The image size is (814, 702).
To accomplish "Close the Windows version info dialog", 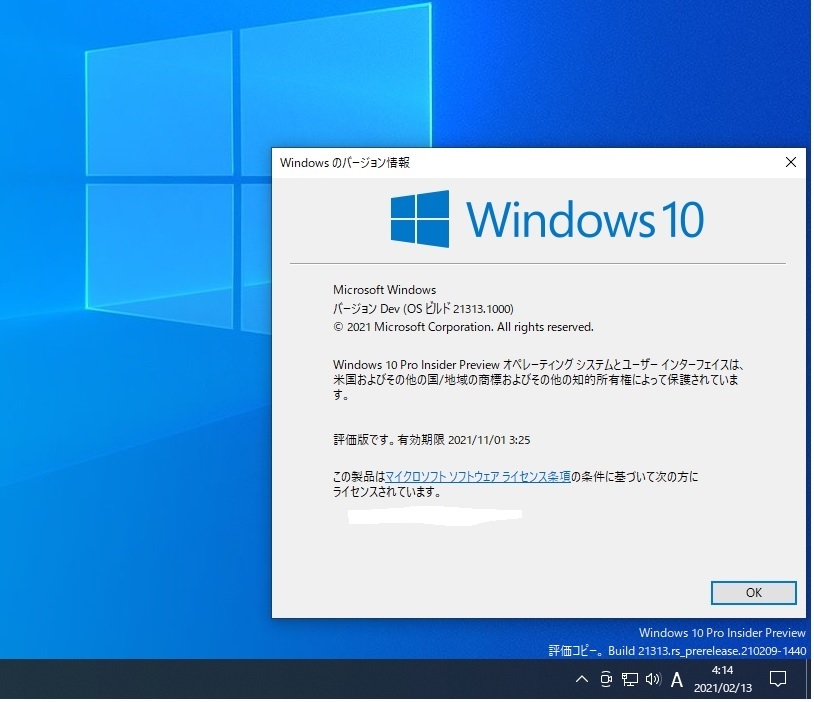I will coord(790,163).
